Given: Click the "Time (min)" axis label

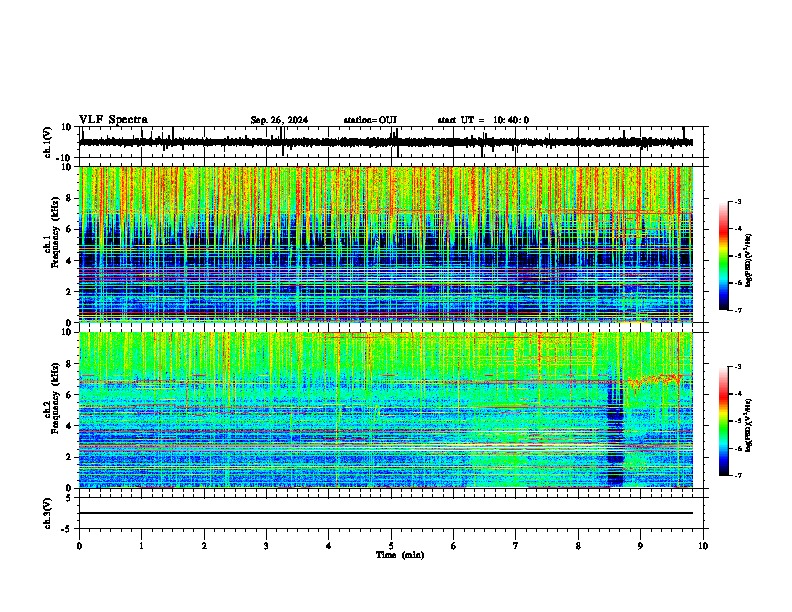Looking at the screenshot, I should [400, 555].
